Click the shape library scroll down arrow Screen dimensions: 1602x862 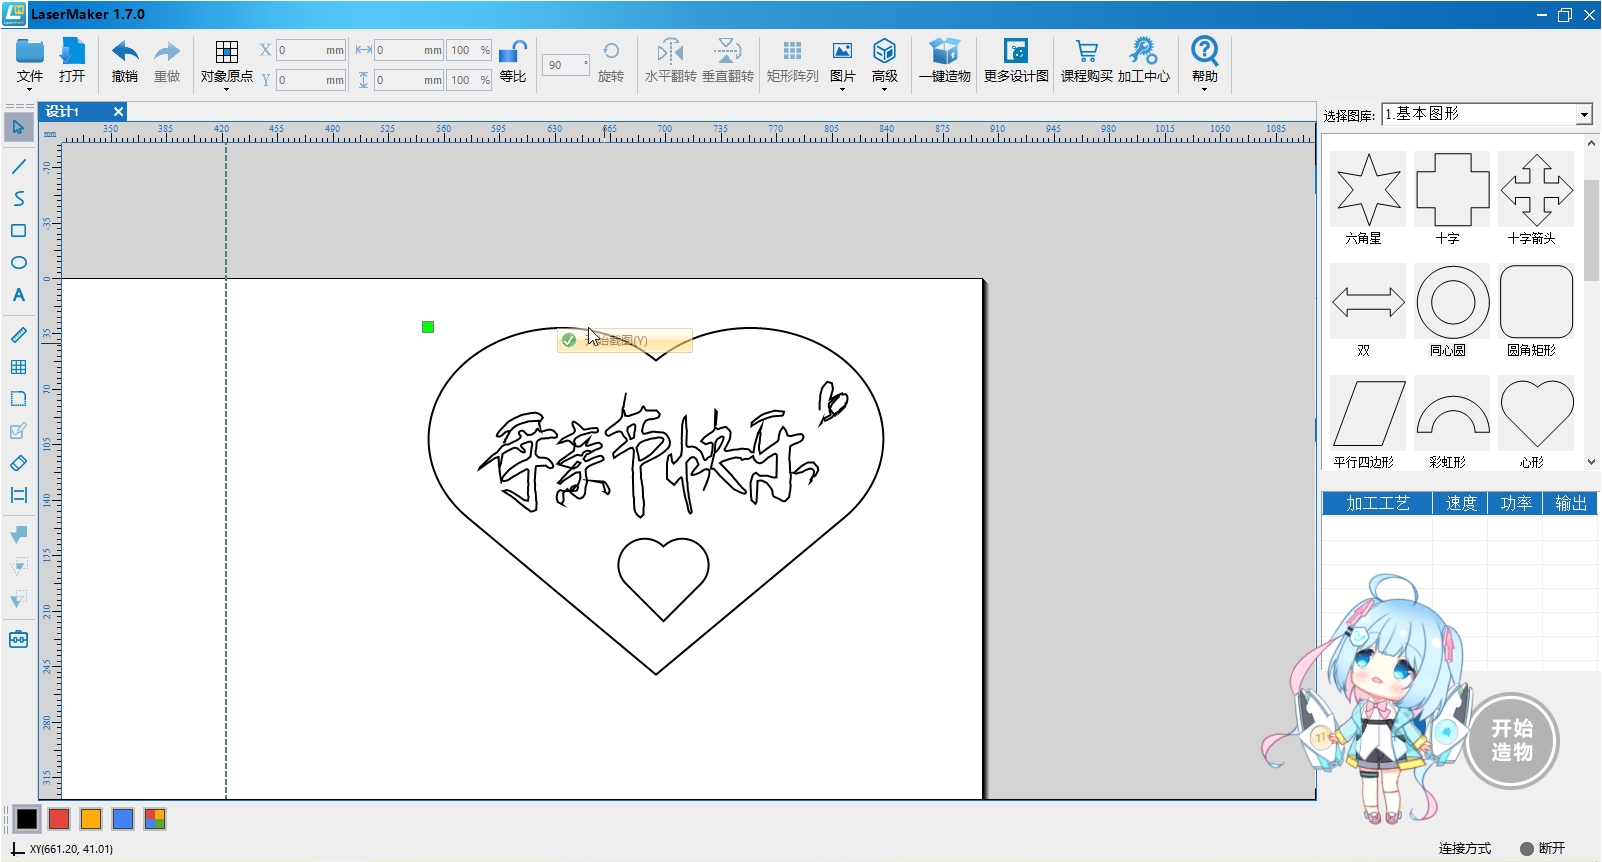pyautogui.click(x=1591, y=462)
